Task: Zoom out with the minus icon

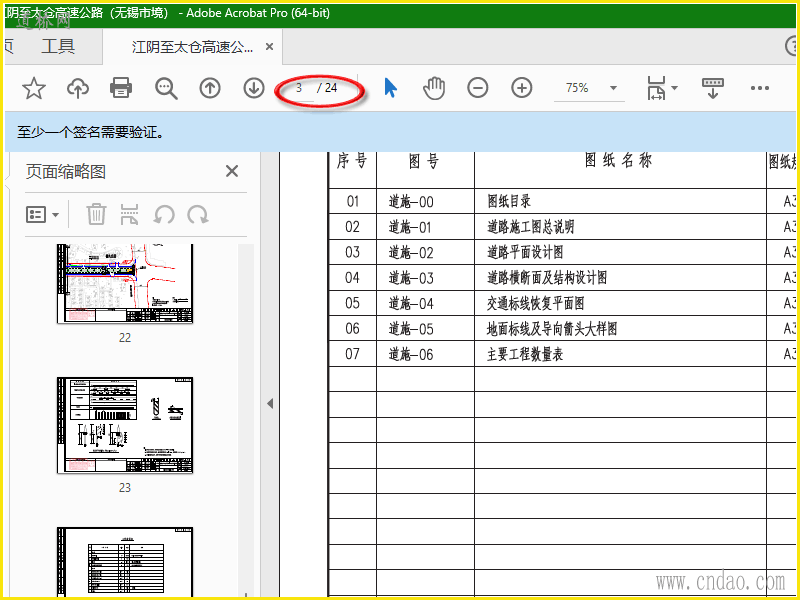Action: (x=478, y=88)
